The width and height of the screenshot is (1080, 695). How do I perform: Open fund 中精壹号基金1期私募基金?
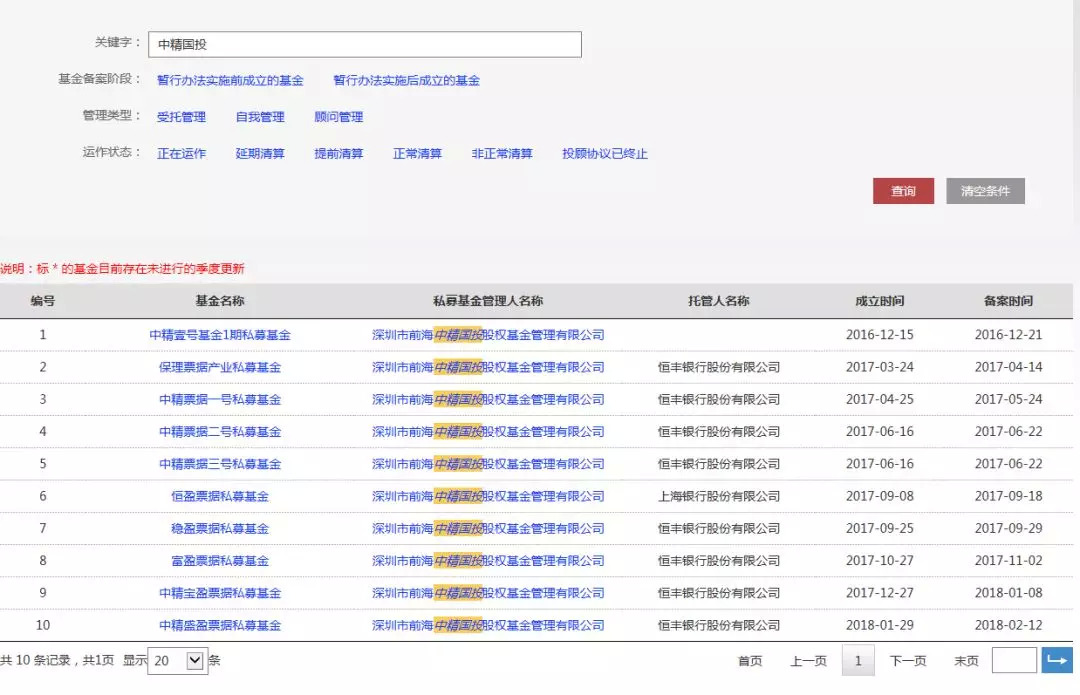tap(219, 335)
